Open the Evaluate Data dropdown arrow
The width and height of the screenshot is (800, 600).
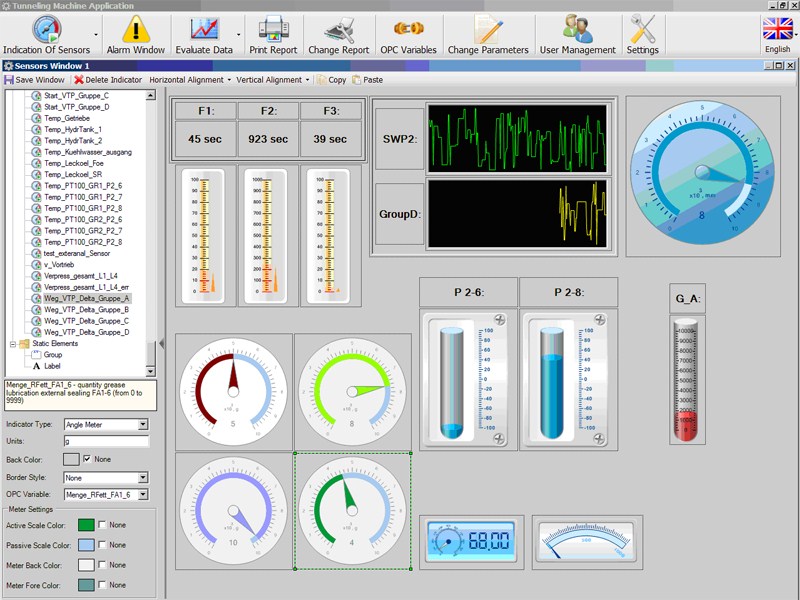pos(238,35)
